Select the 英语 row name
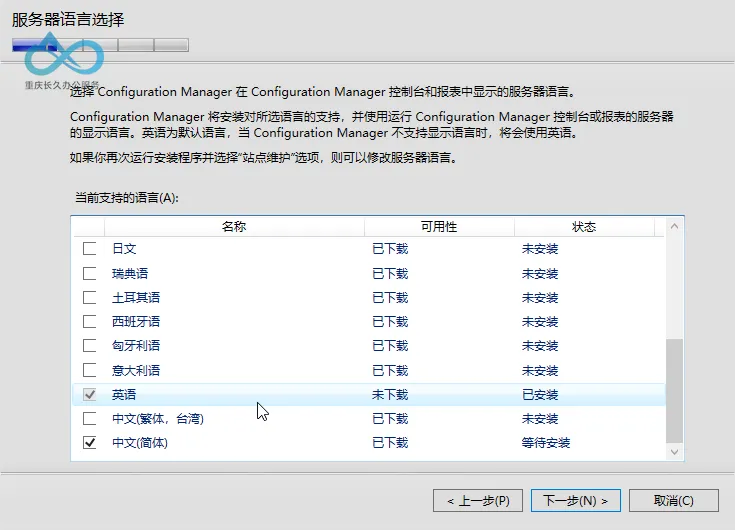The height and width of the screenshot is (530, 735). (124, 395)
